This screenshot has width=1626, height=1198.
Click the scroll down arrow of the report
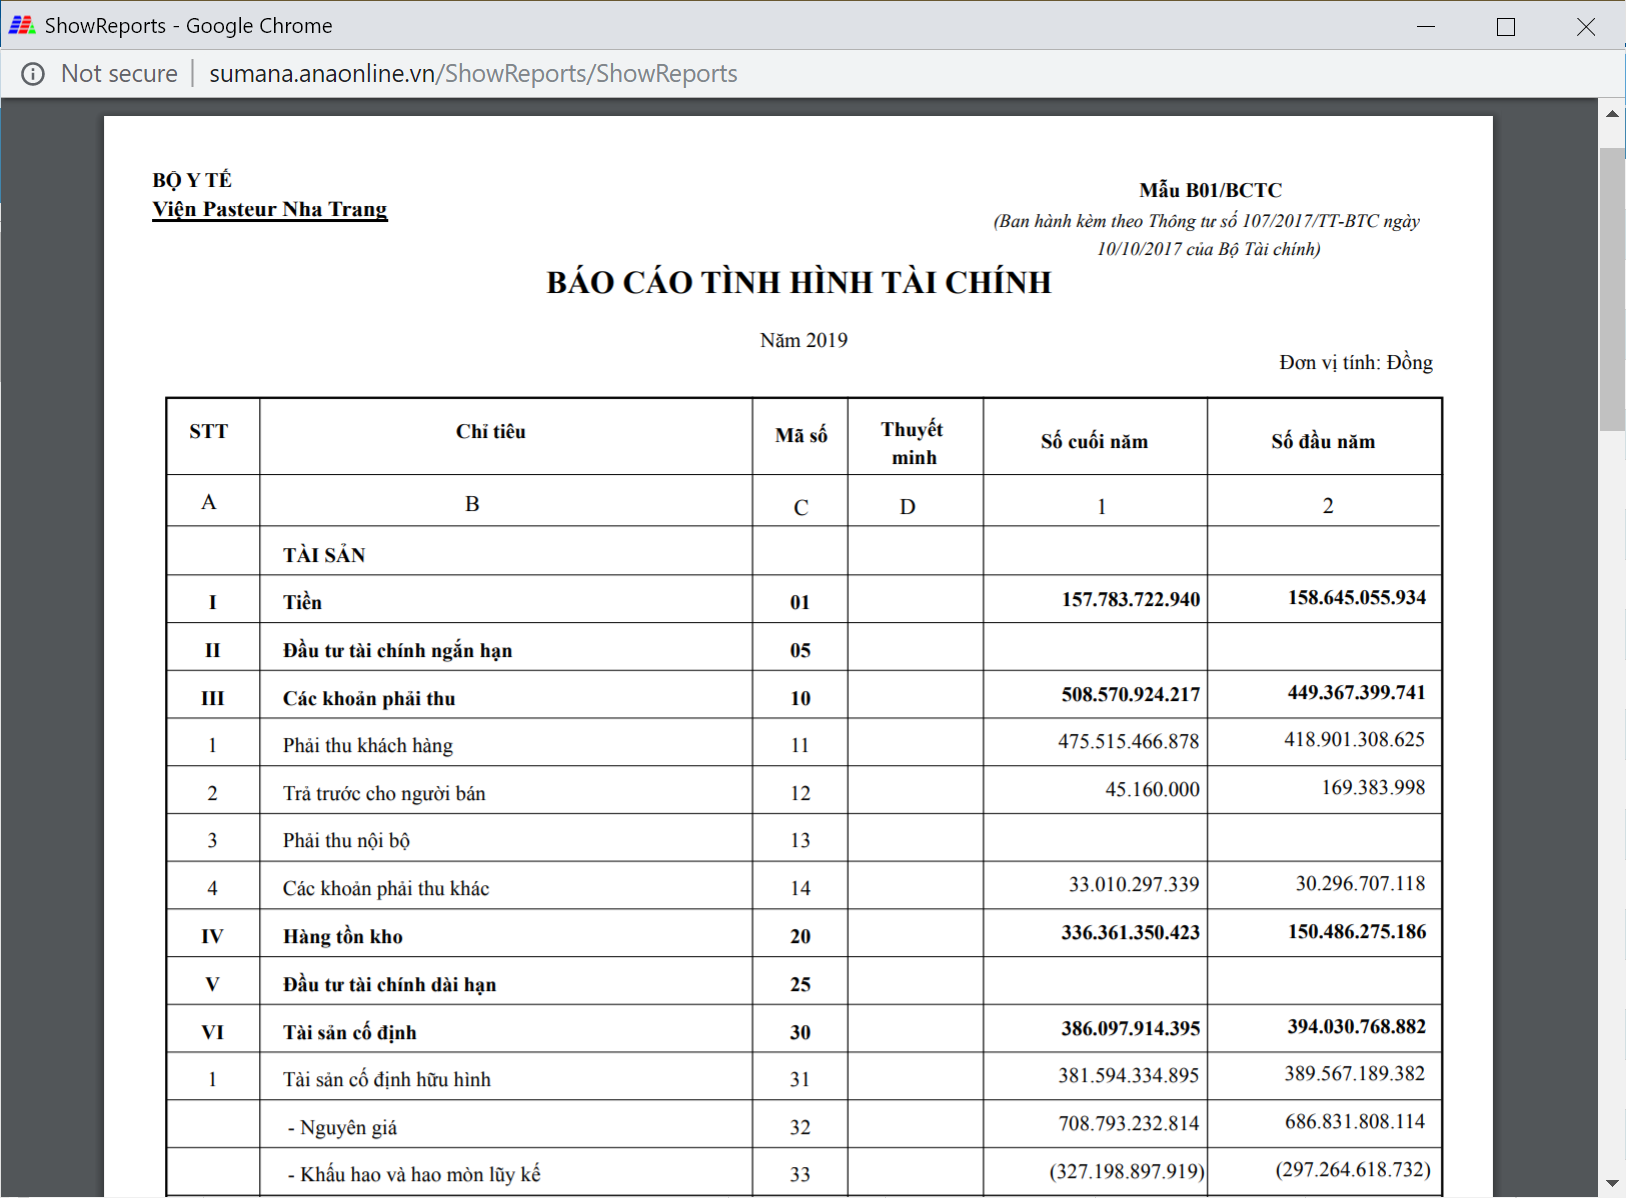click(x=1612, y=1184)
